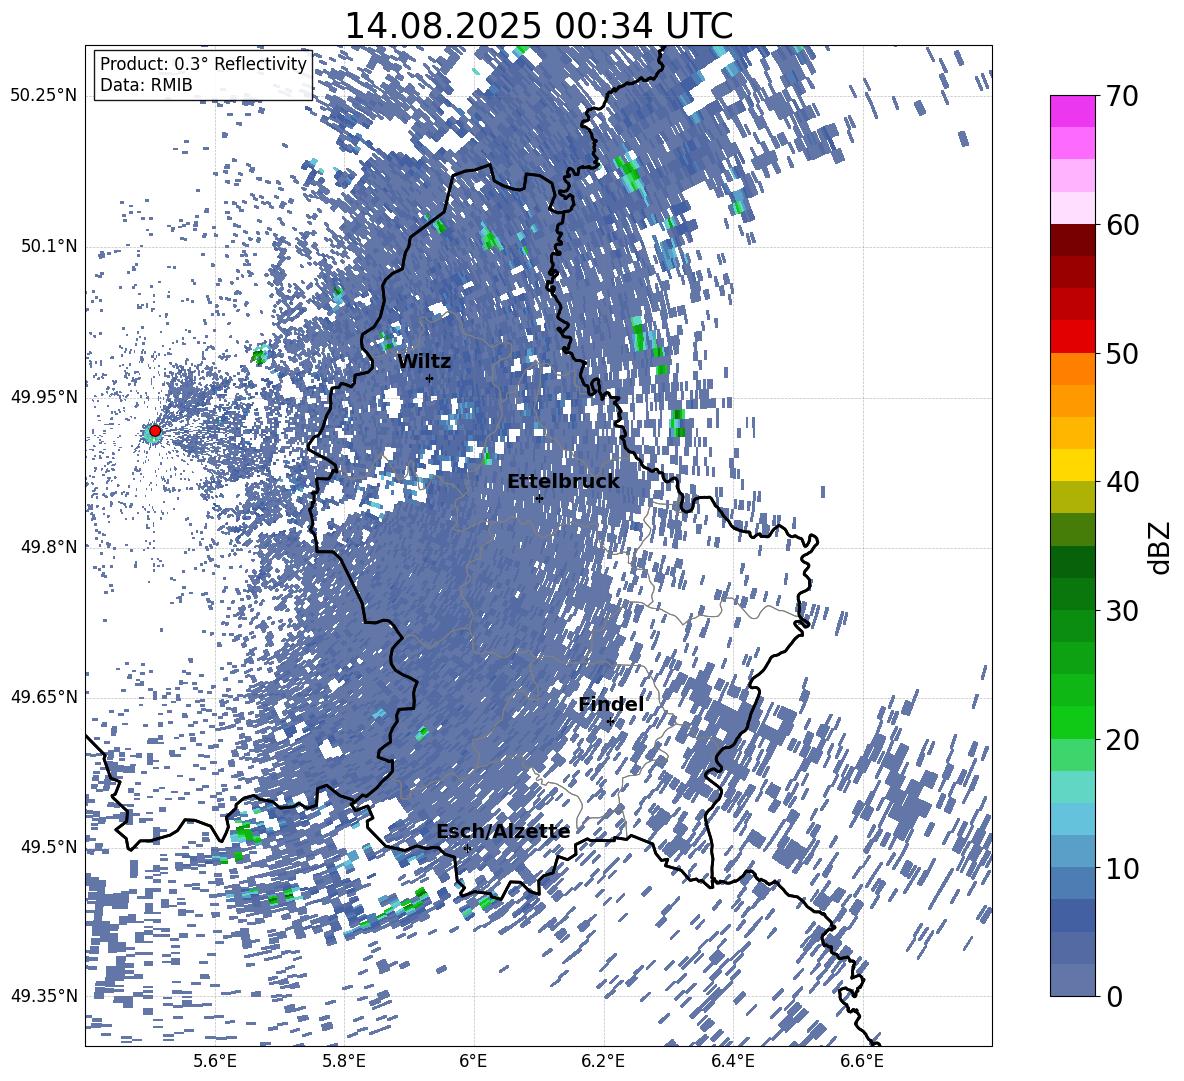1184x1081 pixels.
Task: Click the 30 tick on the colorbar
Action: (1122, 611)
